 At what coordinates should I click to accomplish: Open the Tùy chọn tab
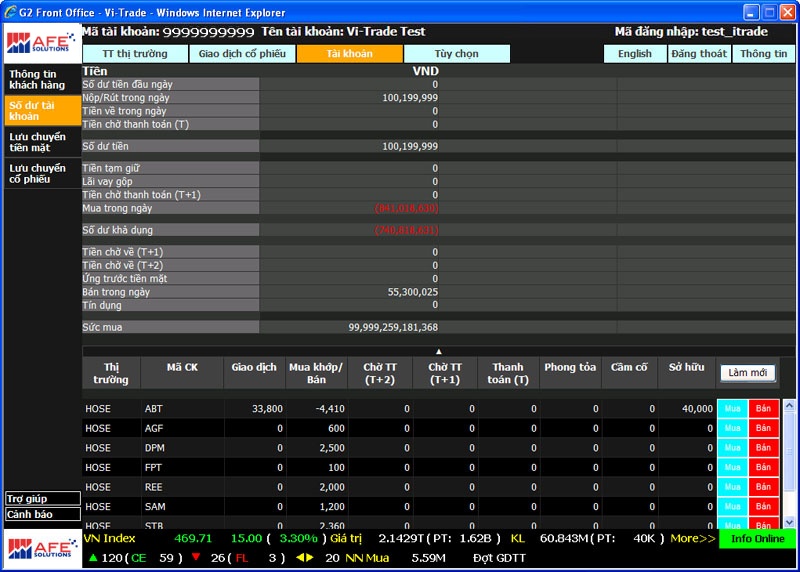click(457, 54)
